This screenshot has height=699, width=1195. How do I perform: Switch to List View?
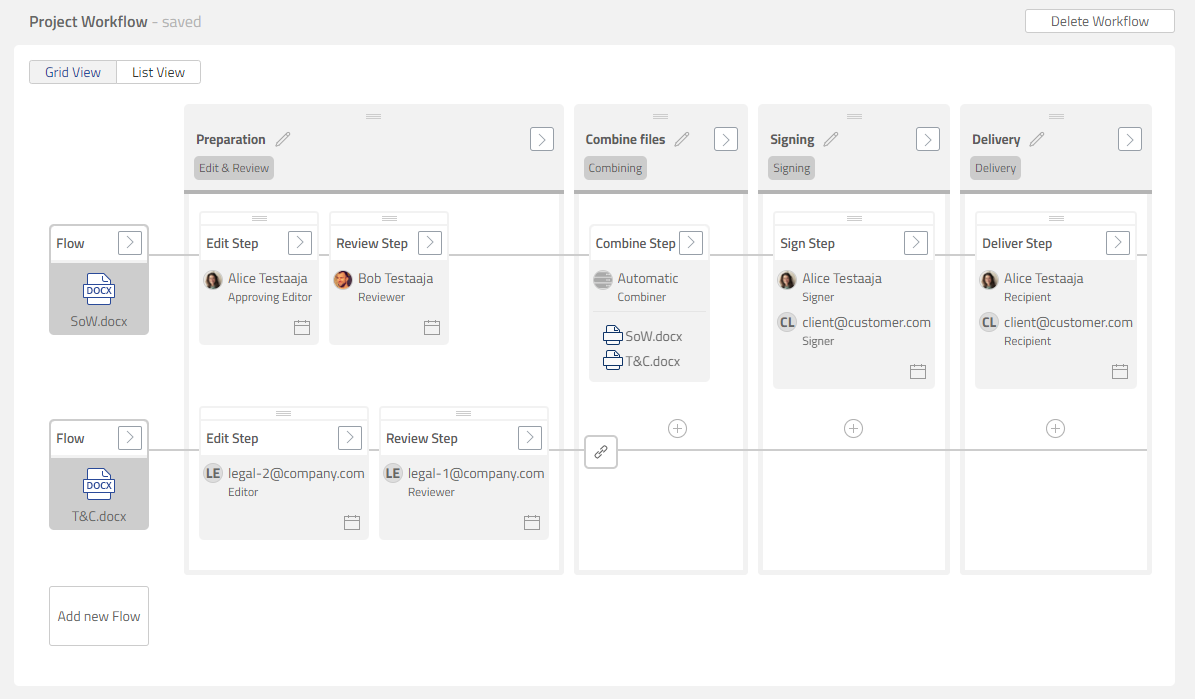159,72
